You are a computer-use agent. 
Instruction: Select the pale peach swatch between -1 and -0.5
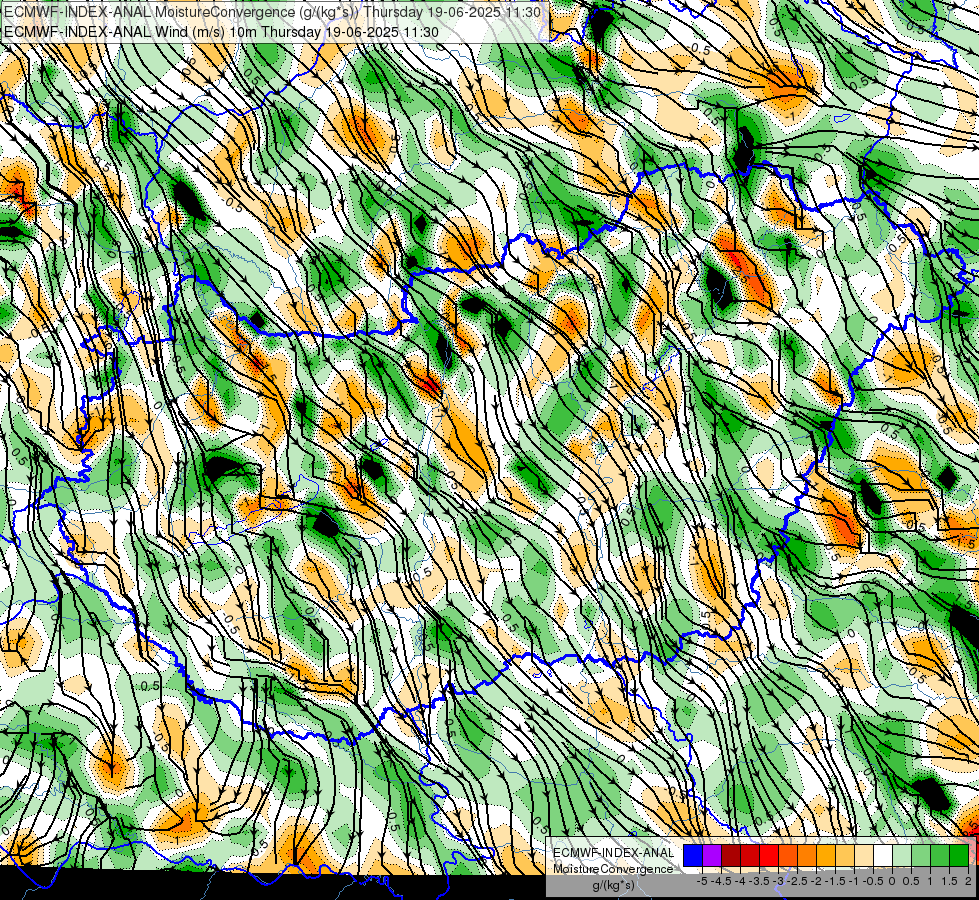[x=864, y=855]
